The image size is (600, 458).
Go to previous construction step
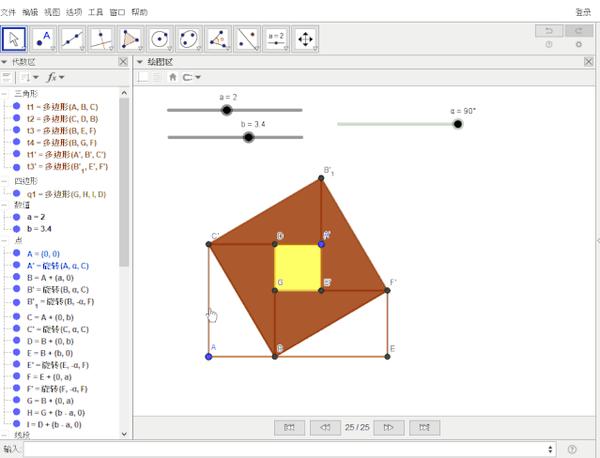[x=325, y=427]
